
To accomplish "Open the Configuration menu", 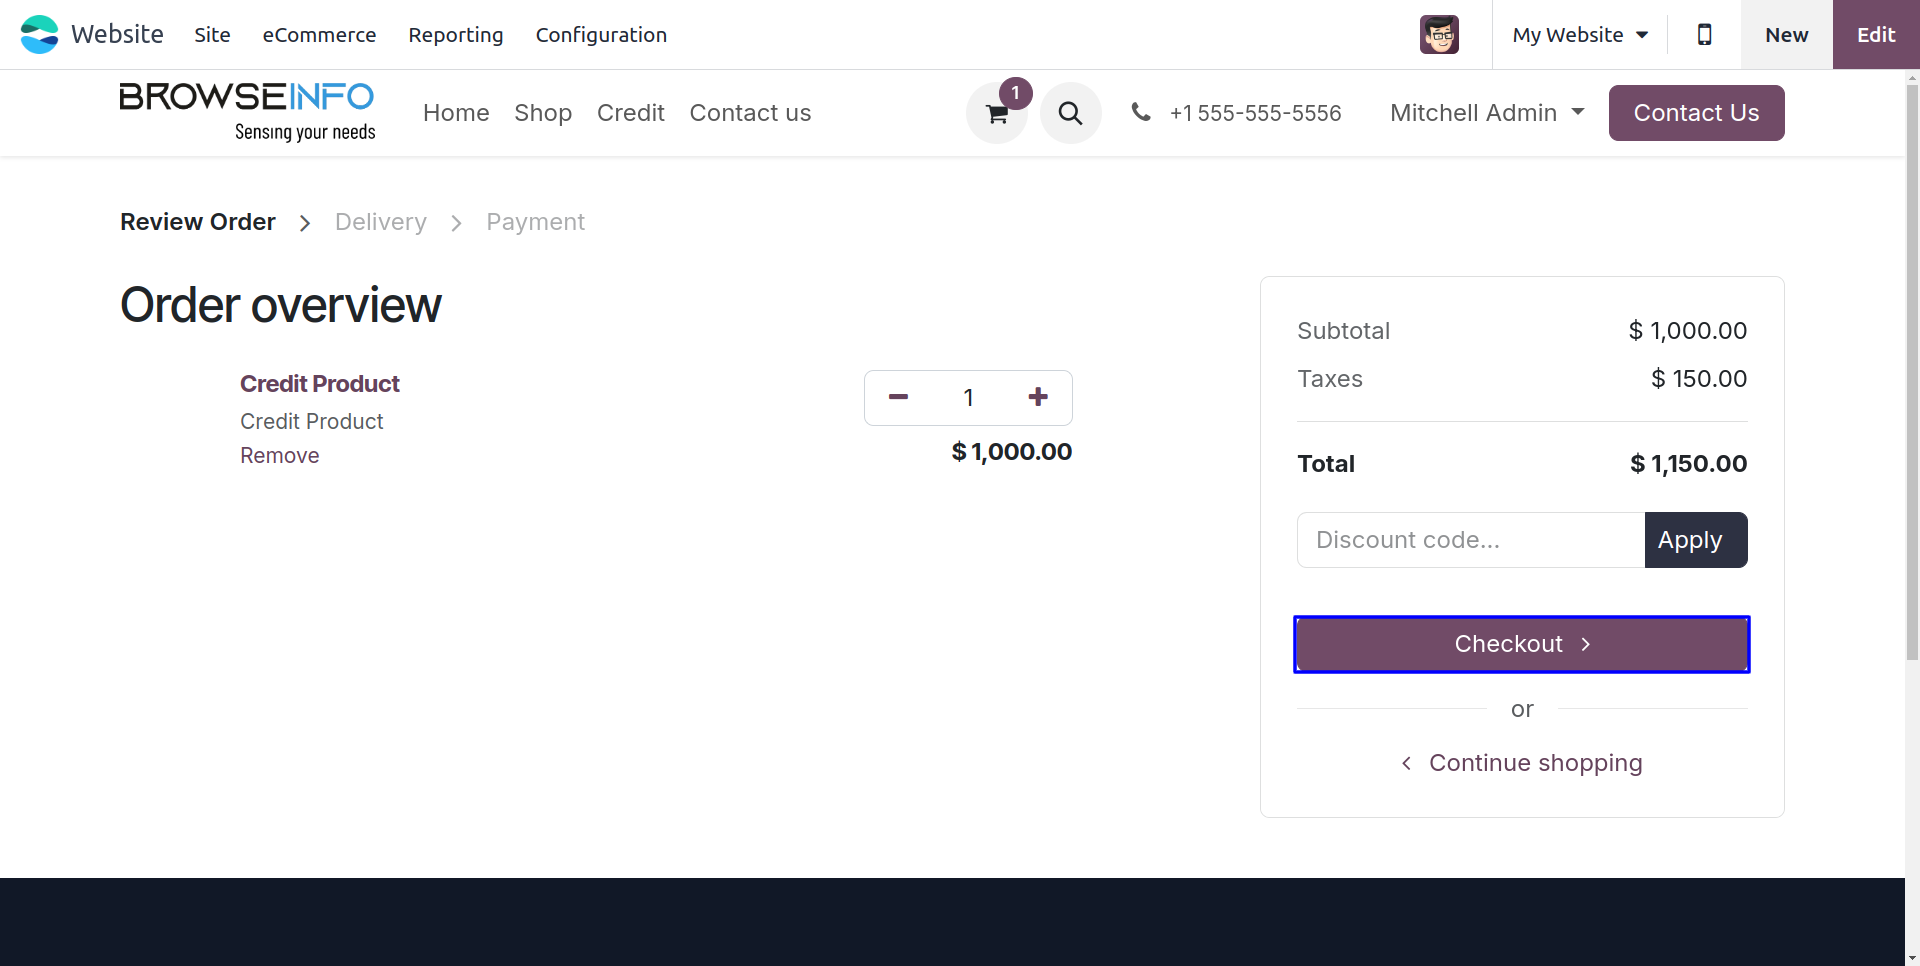I will [601, 35].
